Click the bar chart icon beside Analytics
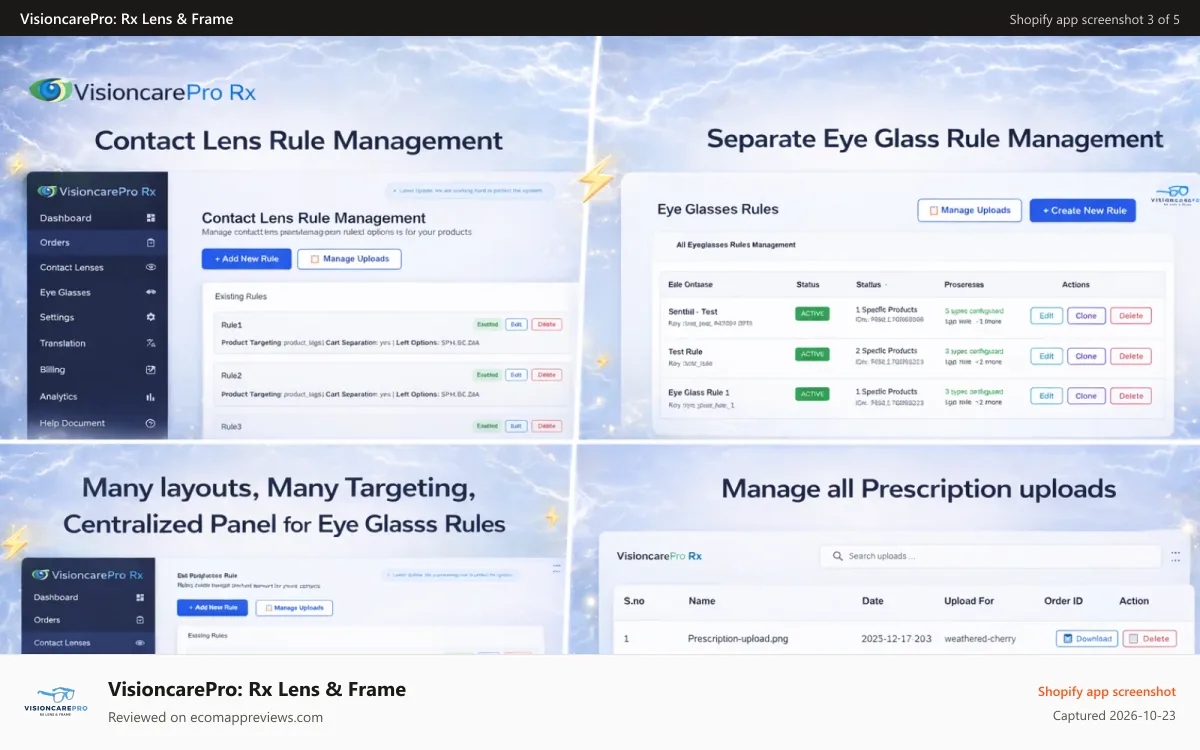1200x750 pixels. pyautogui.click(x=151, y=397)
